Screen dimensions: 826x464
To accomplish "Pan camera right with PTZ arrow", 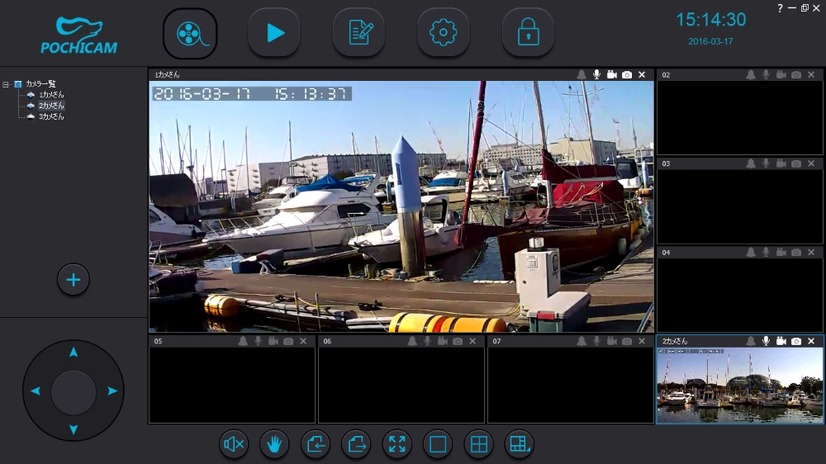I will (x=112, y=391).
